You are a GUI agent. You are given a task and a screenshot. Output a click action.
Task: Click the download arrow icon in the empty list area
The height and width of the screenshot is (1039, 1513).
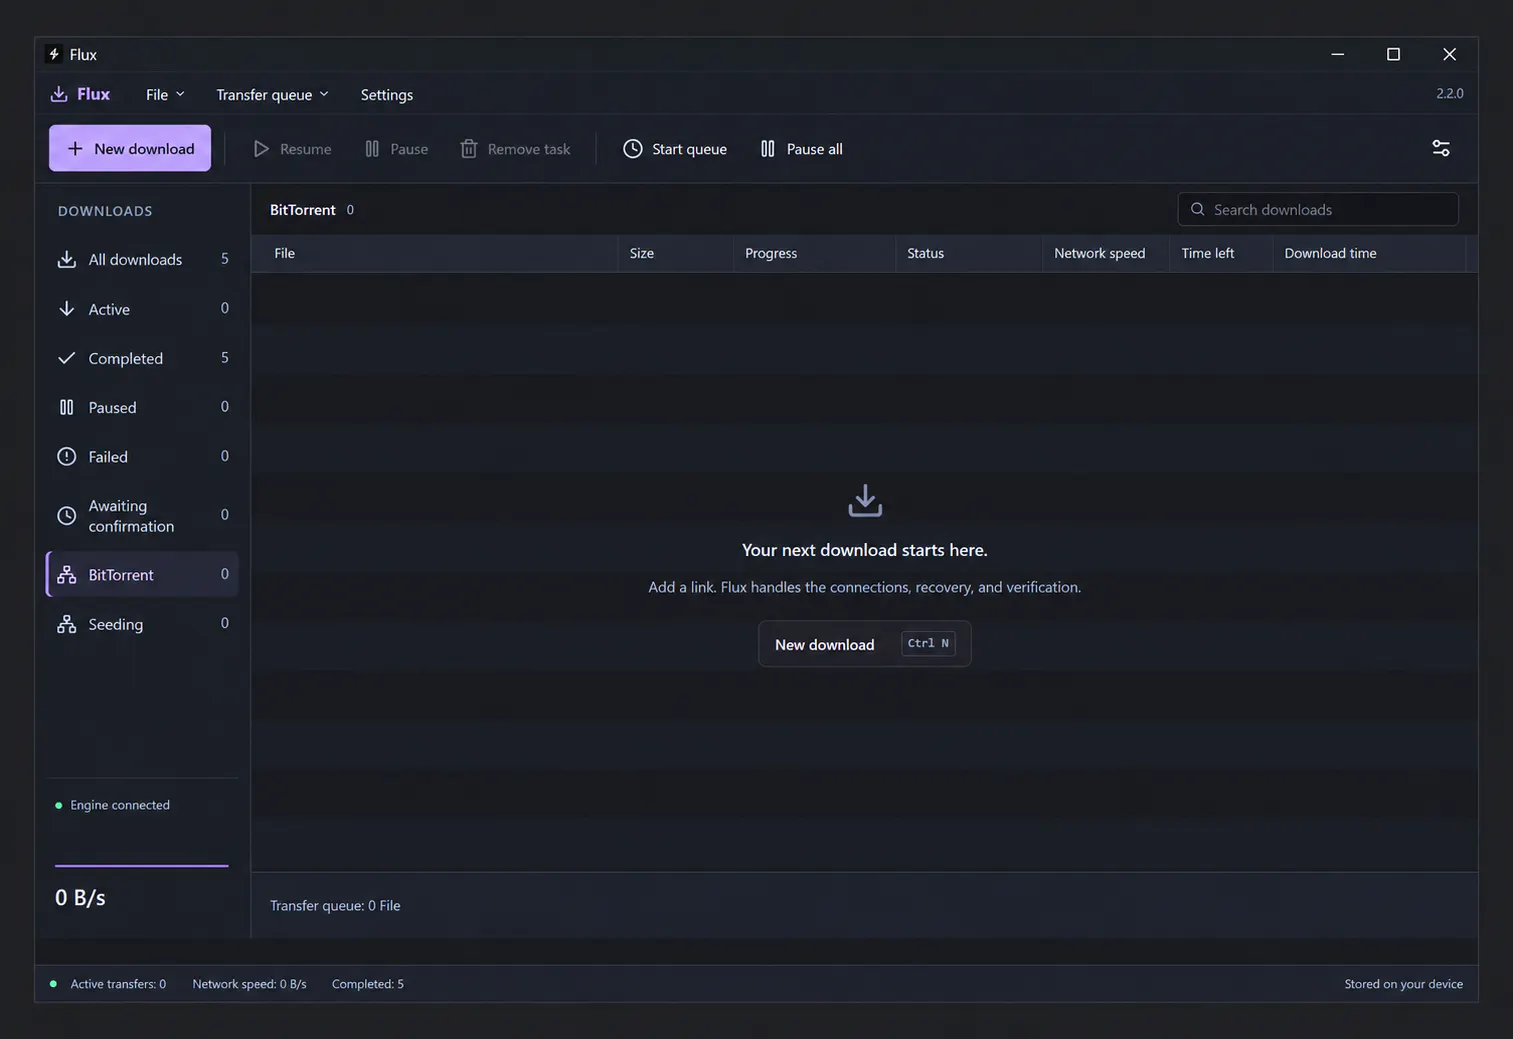(x=865, y=500)
